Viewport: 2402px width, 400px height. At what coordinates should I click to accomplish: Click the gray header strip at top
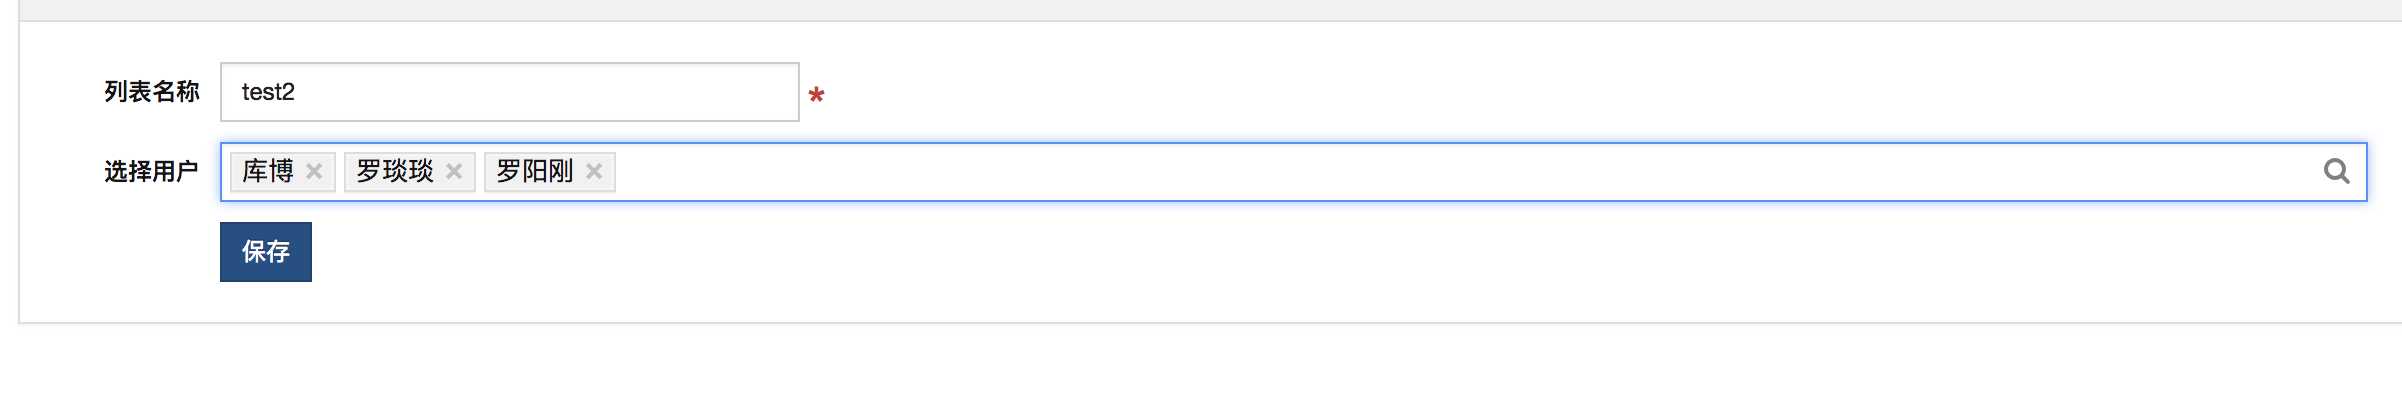coord(1200,10)
